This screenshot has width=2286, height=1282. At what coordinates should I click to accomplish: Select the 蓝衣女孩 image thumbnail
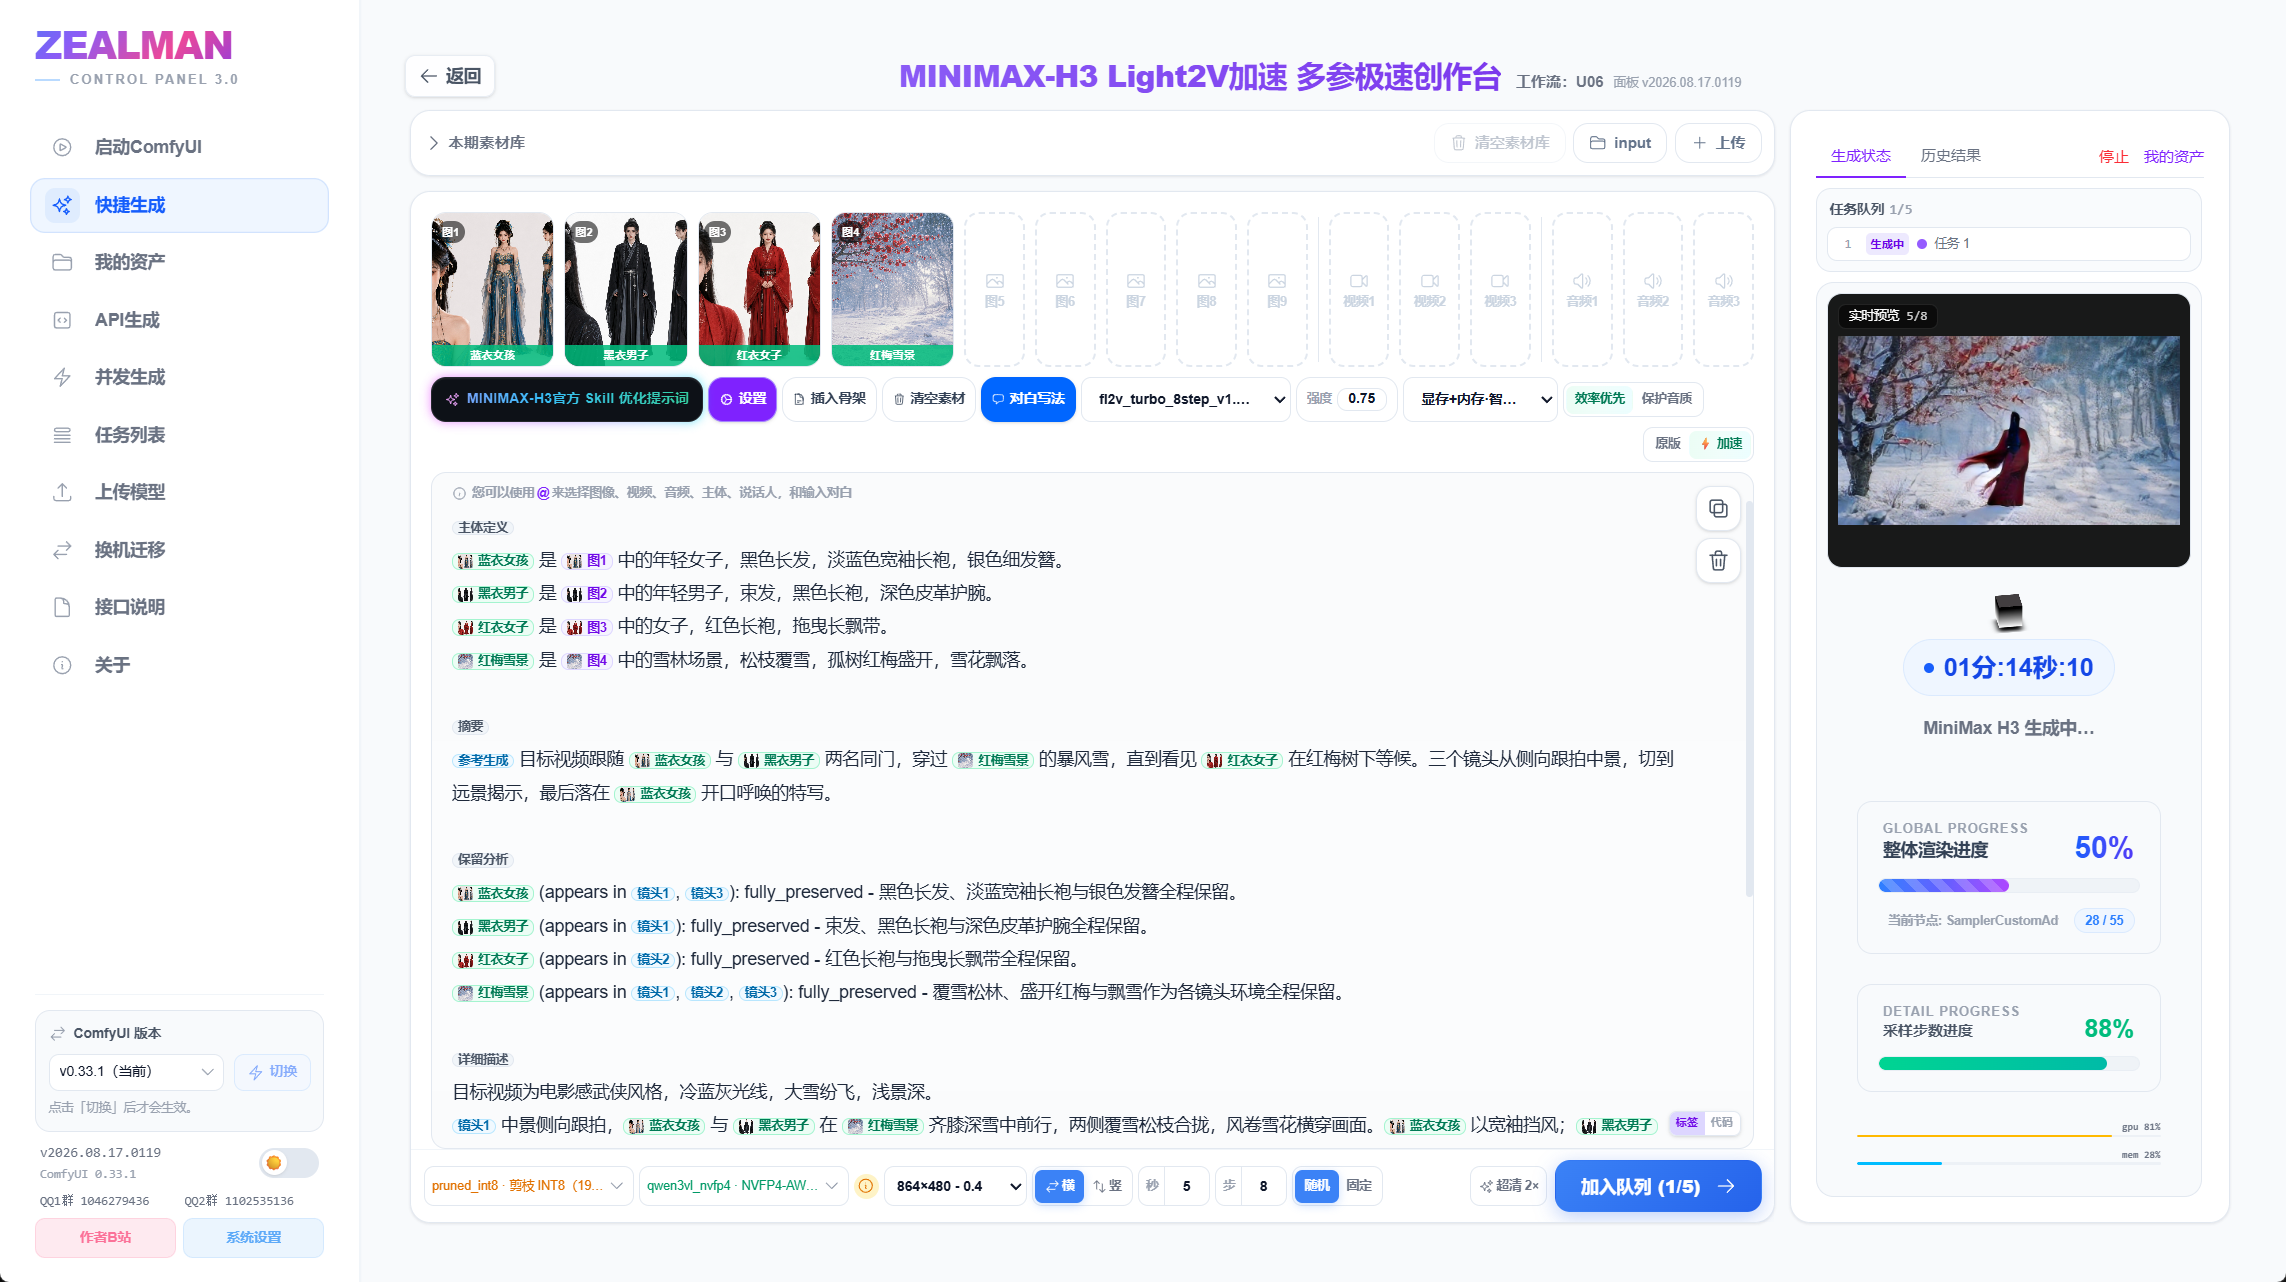pyautogui.click(x=492, y=289)
